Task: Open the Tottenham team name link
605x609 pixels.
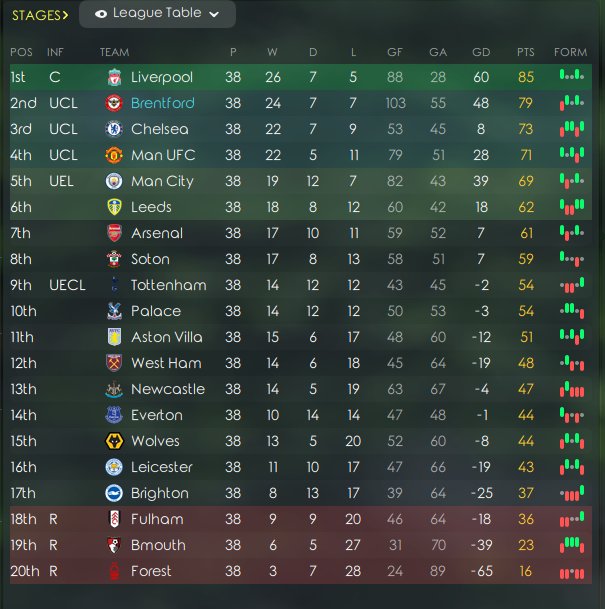Action: (x=169, y=285)
